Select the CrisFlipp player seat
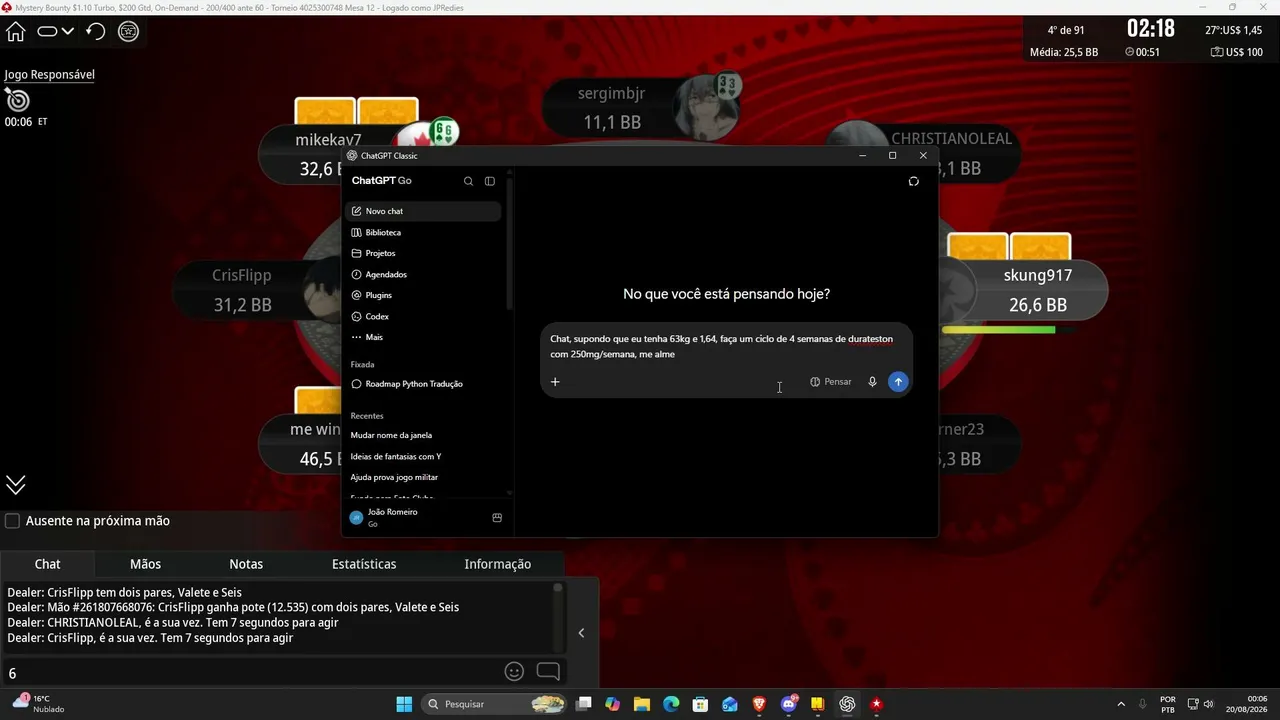The image size is (1280, 720). 243,290
